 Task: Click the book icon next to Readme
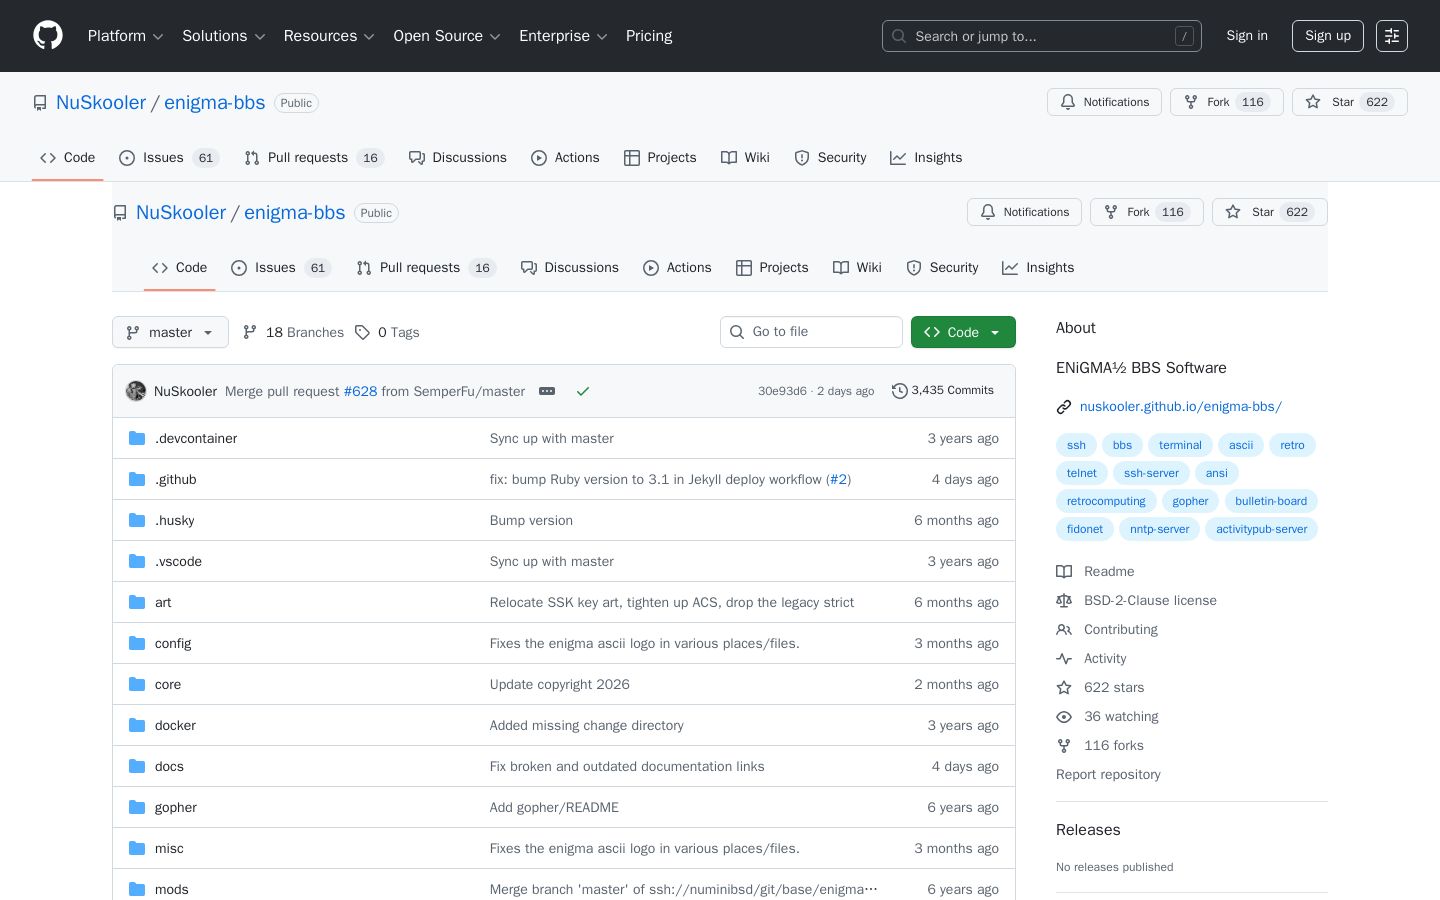point(1064,572)
